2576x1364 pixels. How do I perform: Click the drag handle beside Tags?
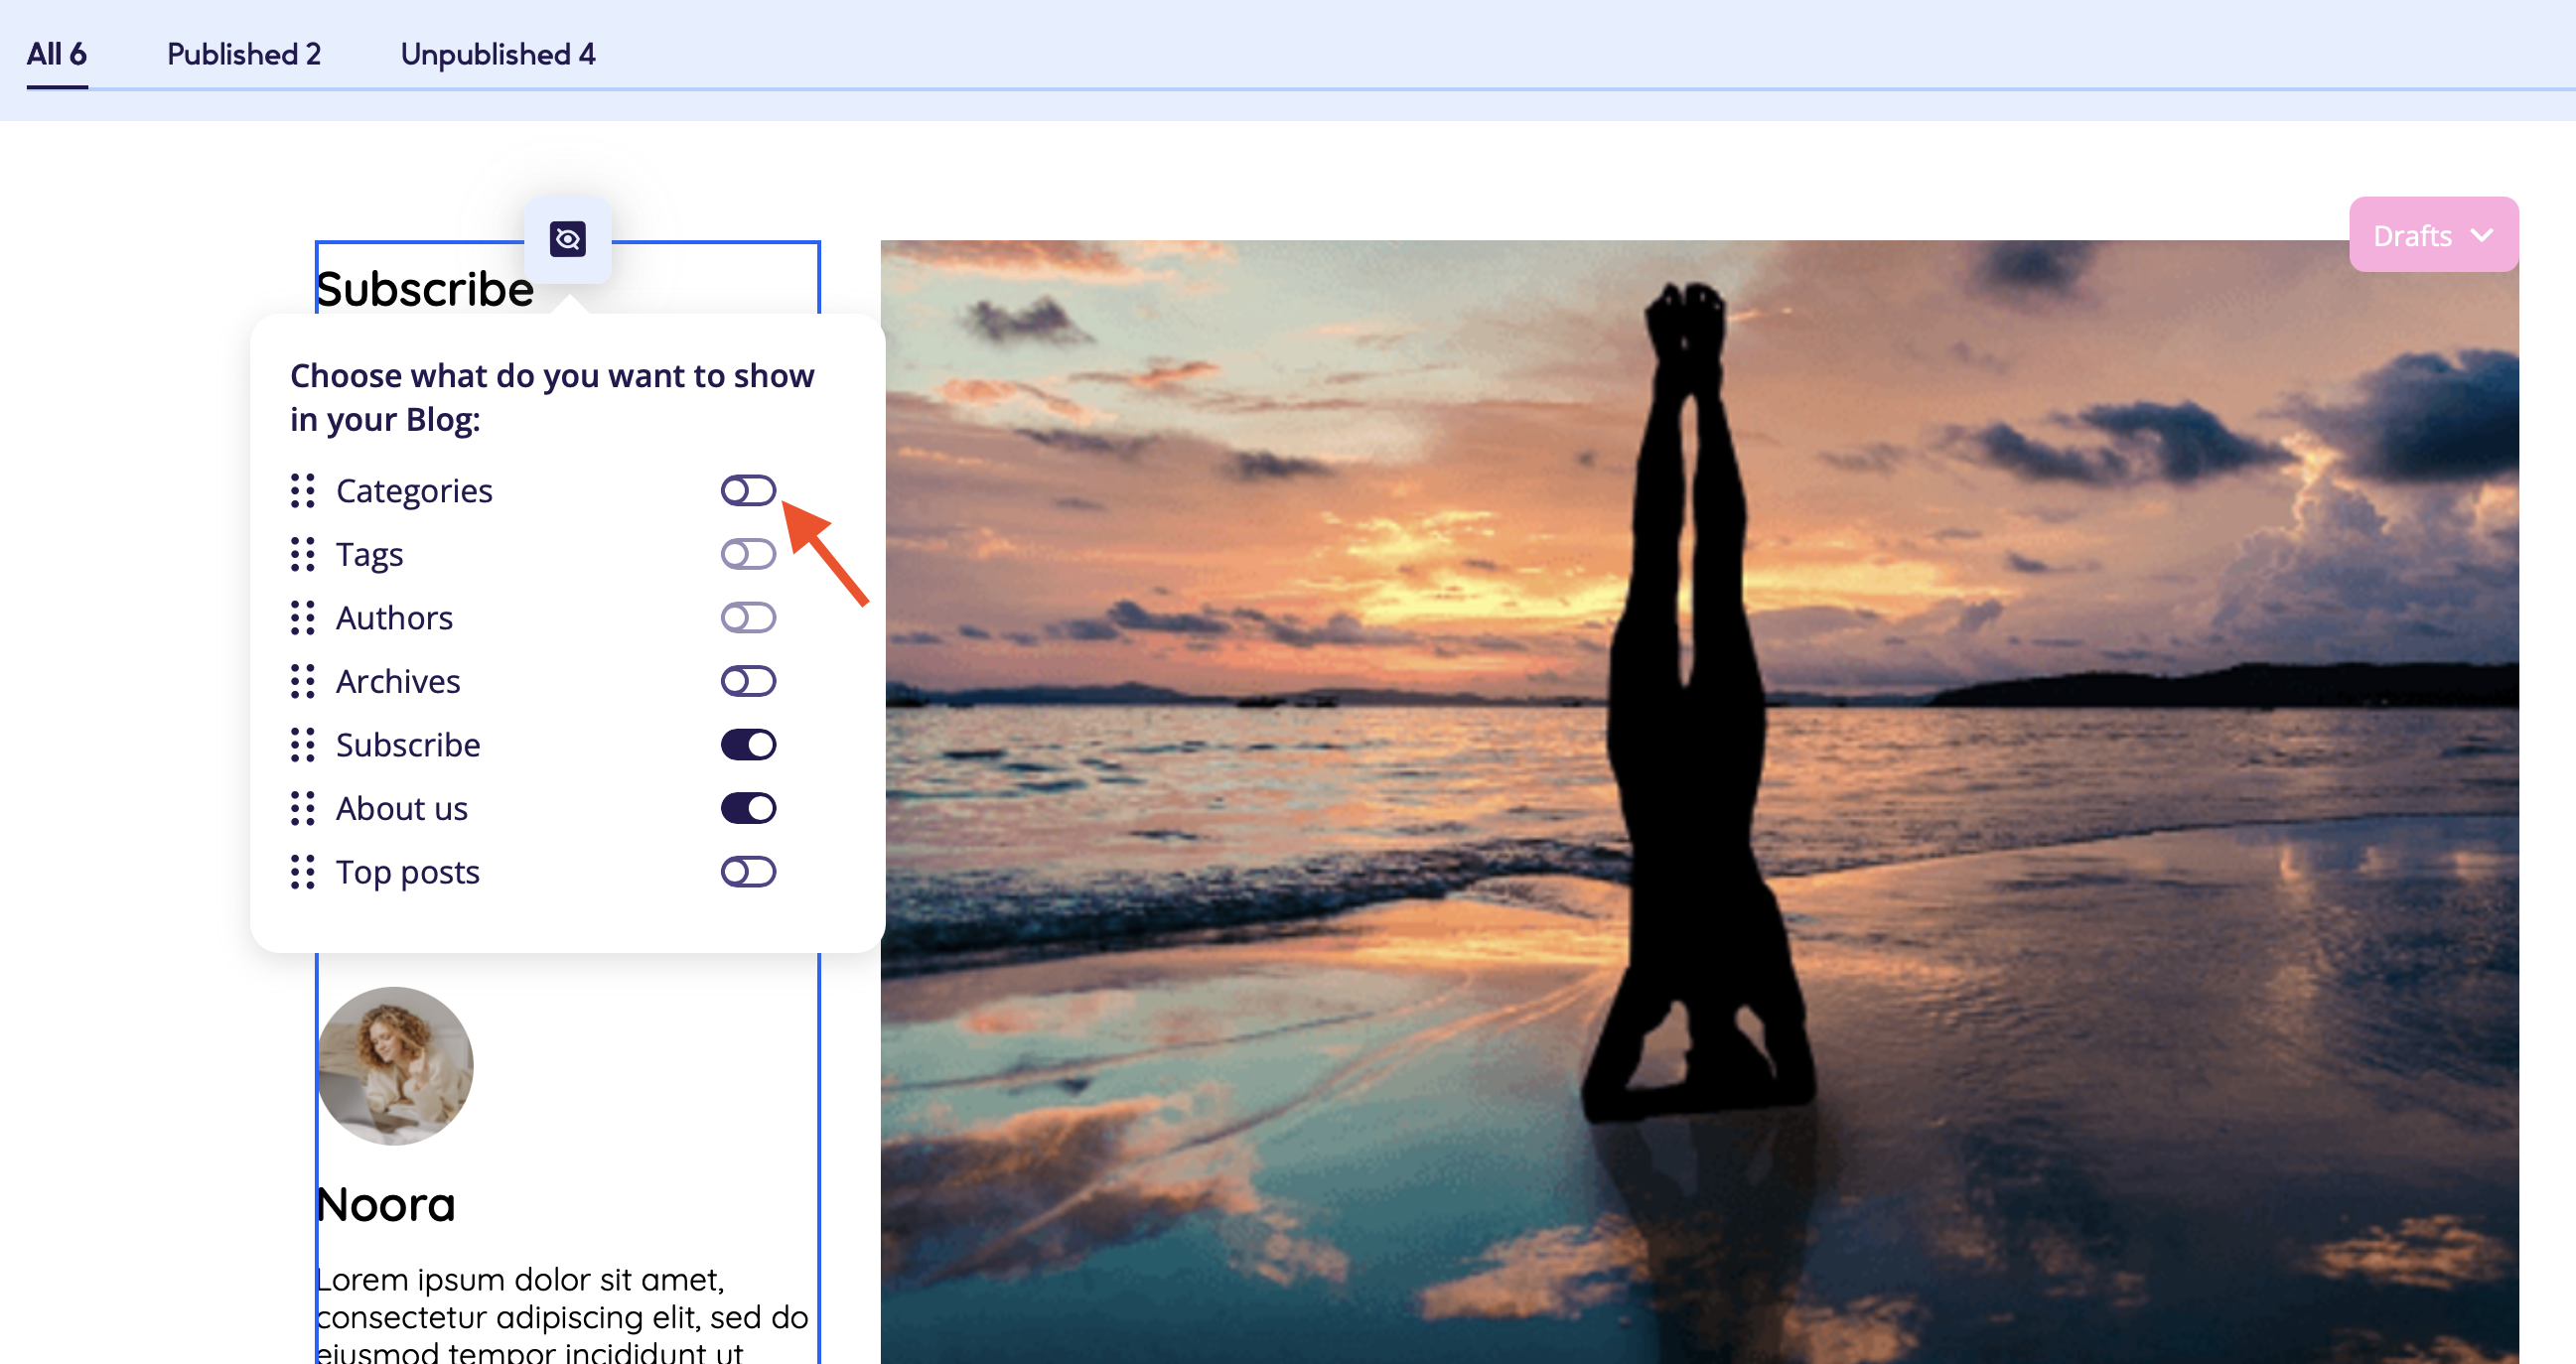303,554
